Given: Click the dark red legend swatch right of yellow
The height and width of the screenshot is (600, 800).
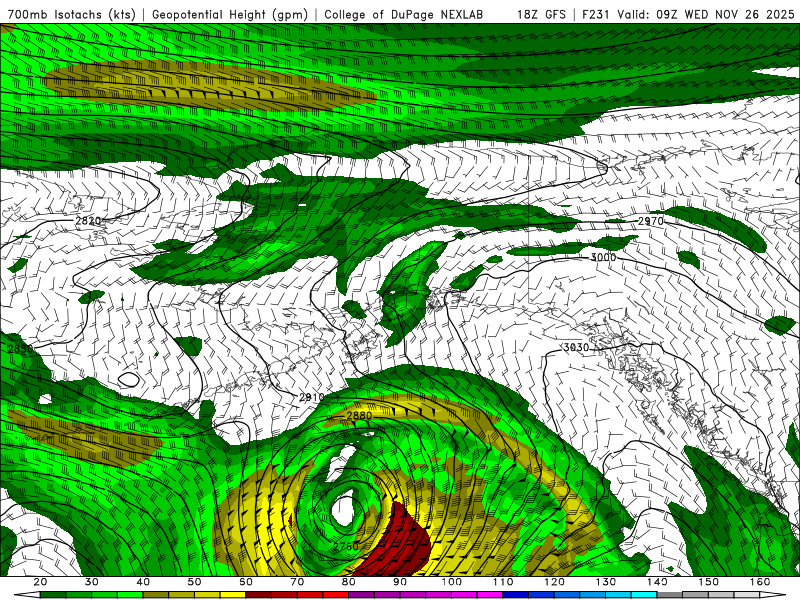Looking at the screenshot, I should [259, 595].
